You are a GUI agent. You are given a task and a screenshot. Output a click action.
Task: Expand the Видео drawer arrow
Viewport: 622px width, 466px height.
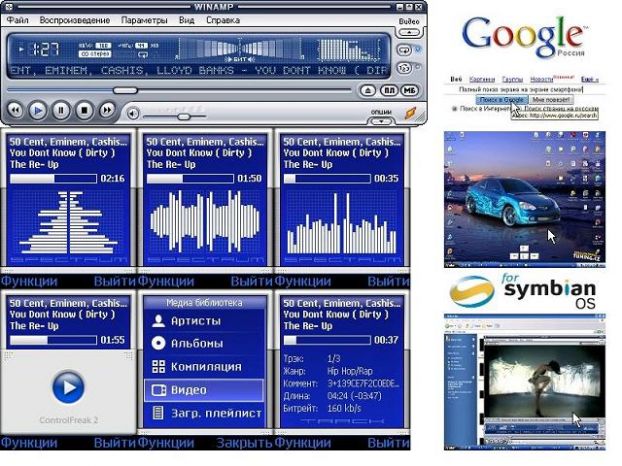(409, 32)
